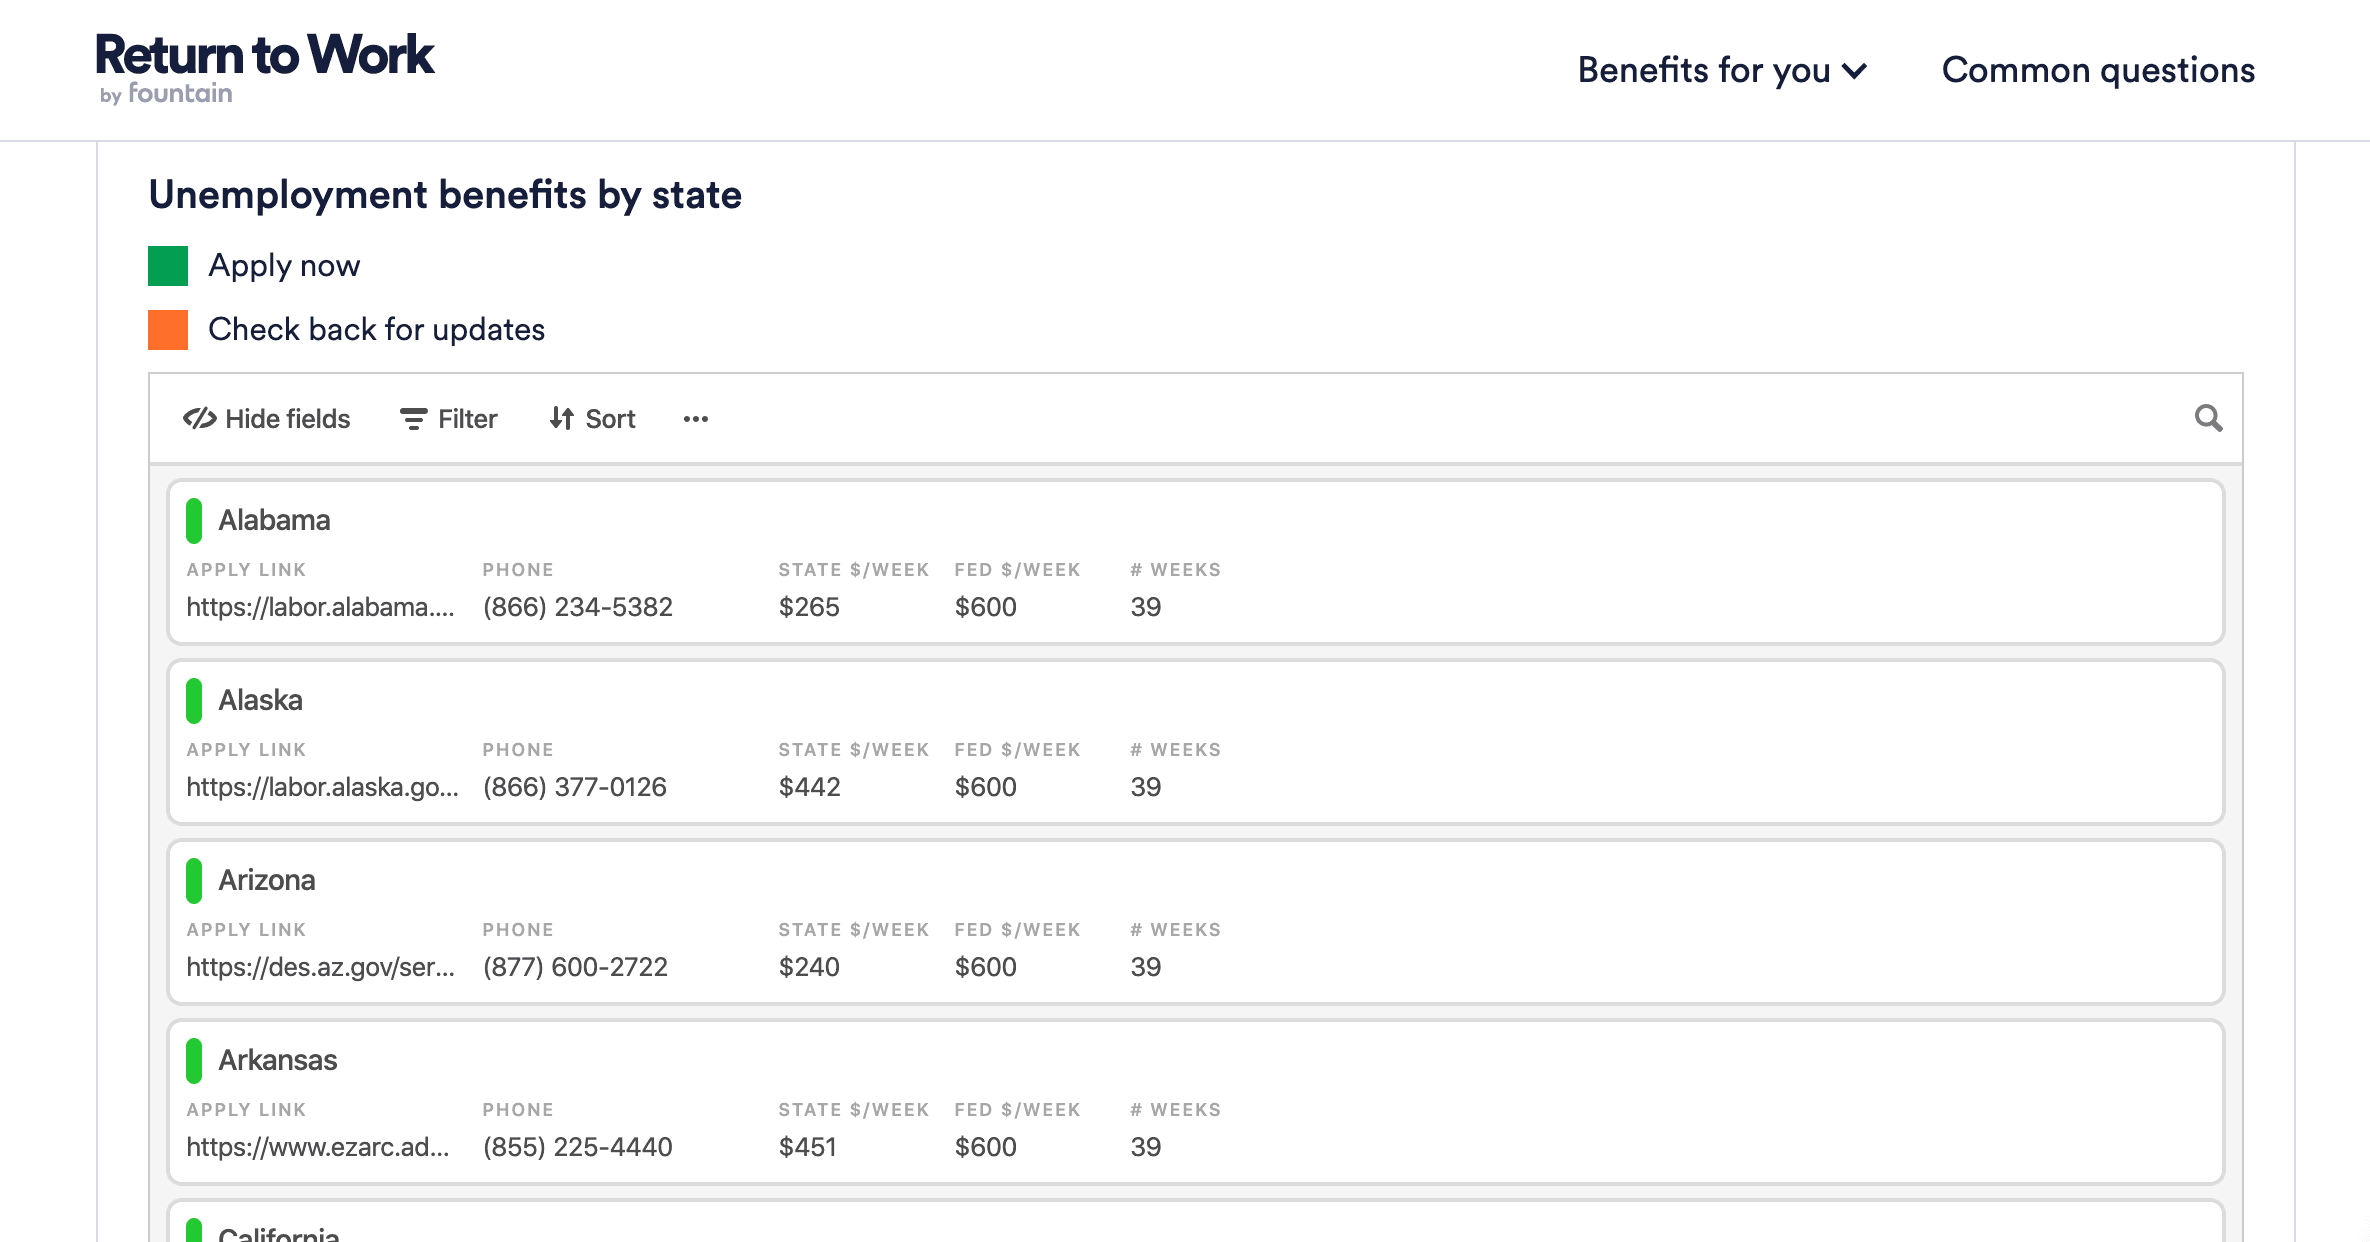Click the search magnifier icon
The width and height of the screenshot is (2370, 1242).
2208,418
